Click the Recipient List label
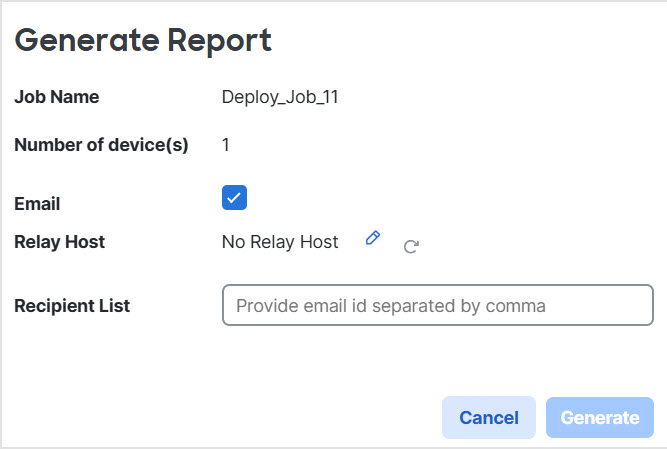This screenshot has height=449, width=667. [x=72, y=306]
